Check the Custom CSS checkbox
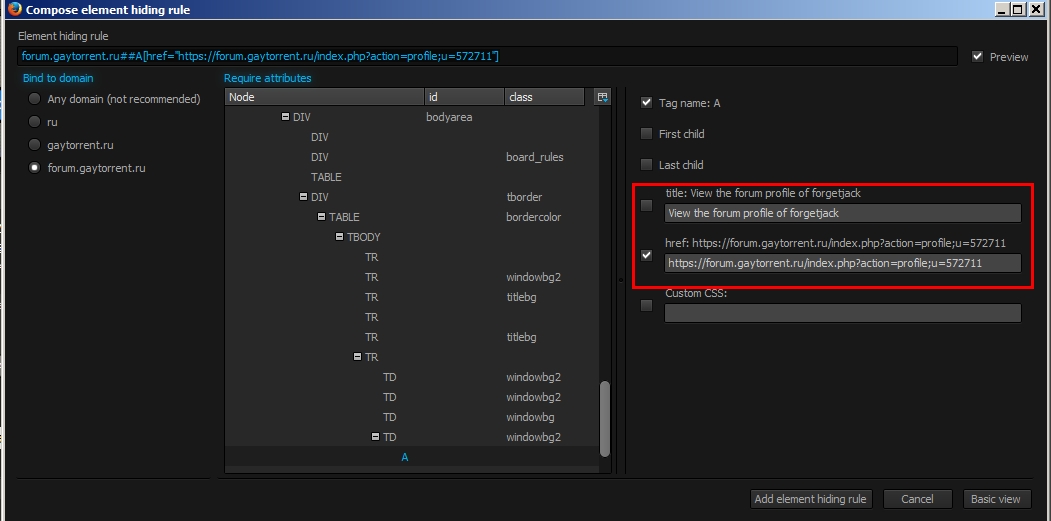Viewport: 1051px width, 521px height. tap(646, 305)
